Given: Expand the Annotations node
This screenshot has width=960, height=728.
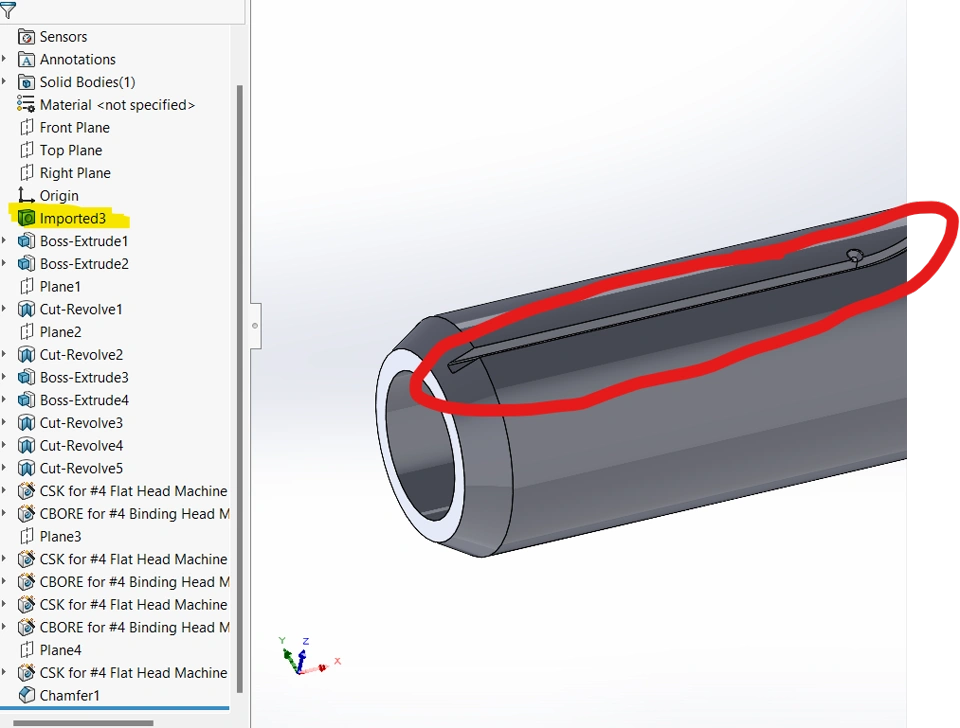Looking at the screenshot, I should click(4, 59).
